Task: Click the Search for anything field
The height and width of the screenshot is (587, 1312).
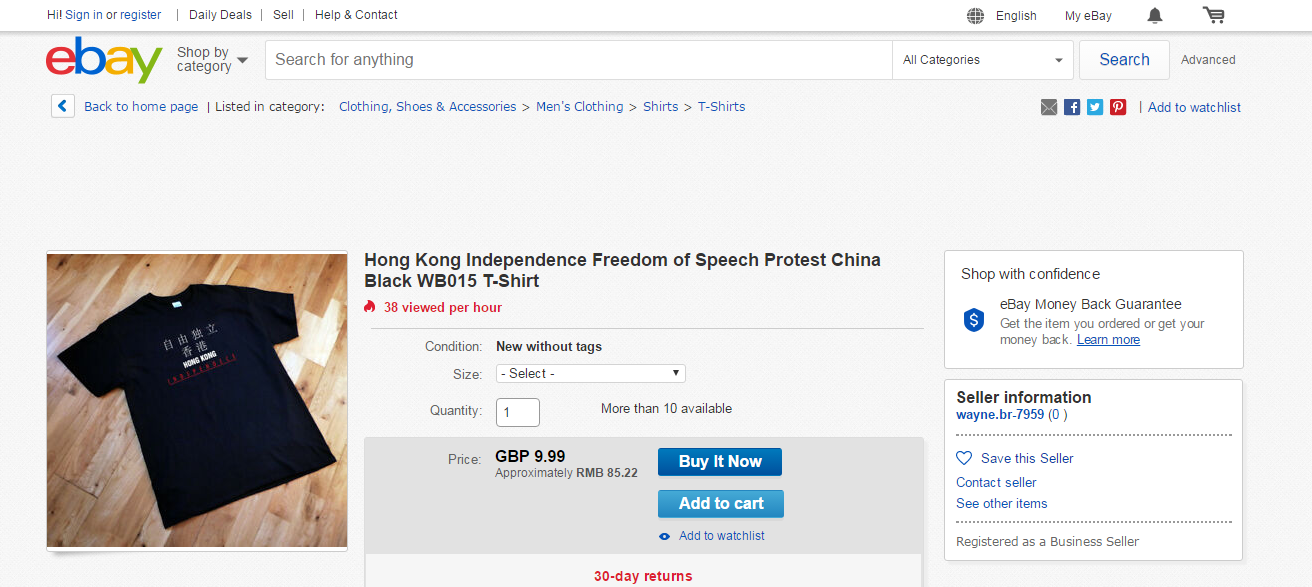Action: [579, 60]
